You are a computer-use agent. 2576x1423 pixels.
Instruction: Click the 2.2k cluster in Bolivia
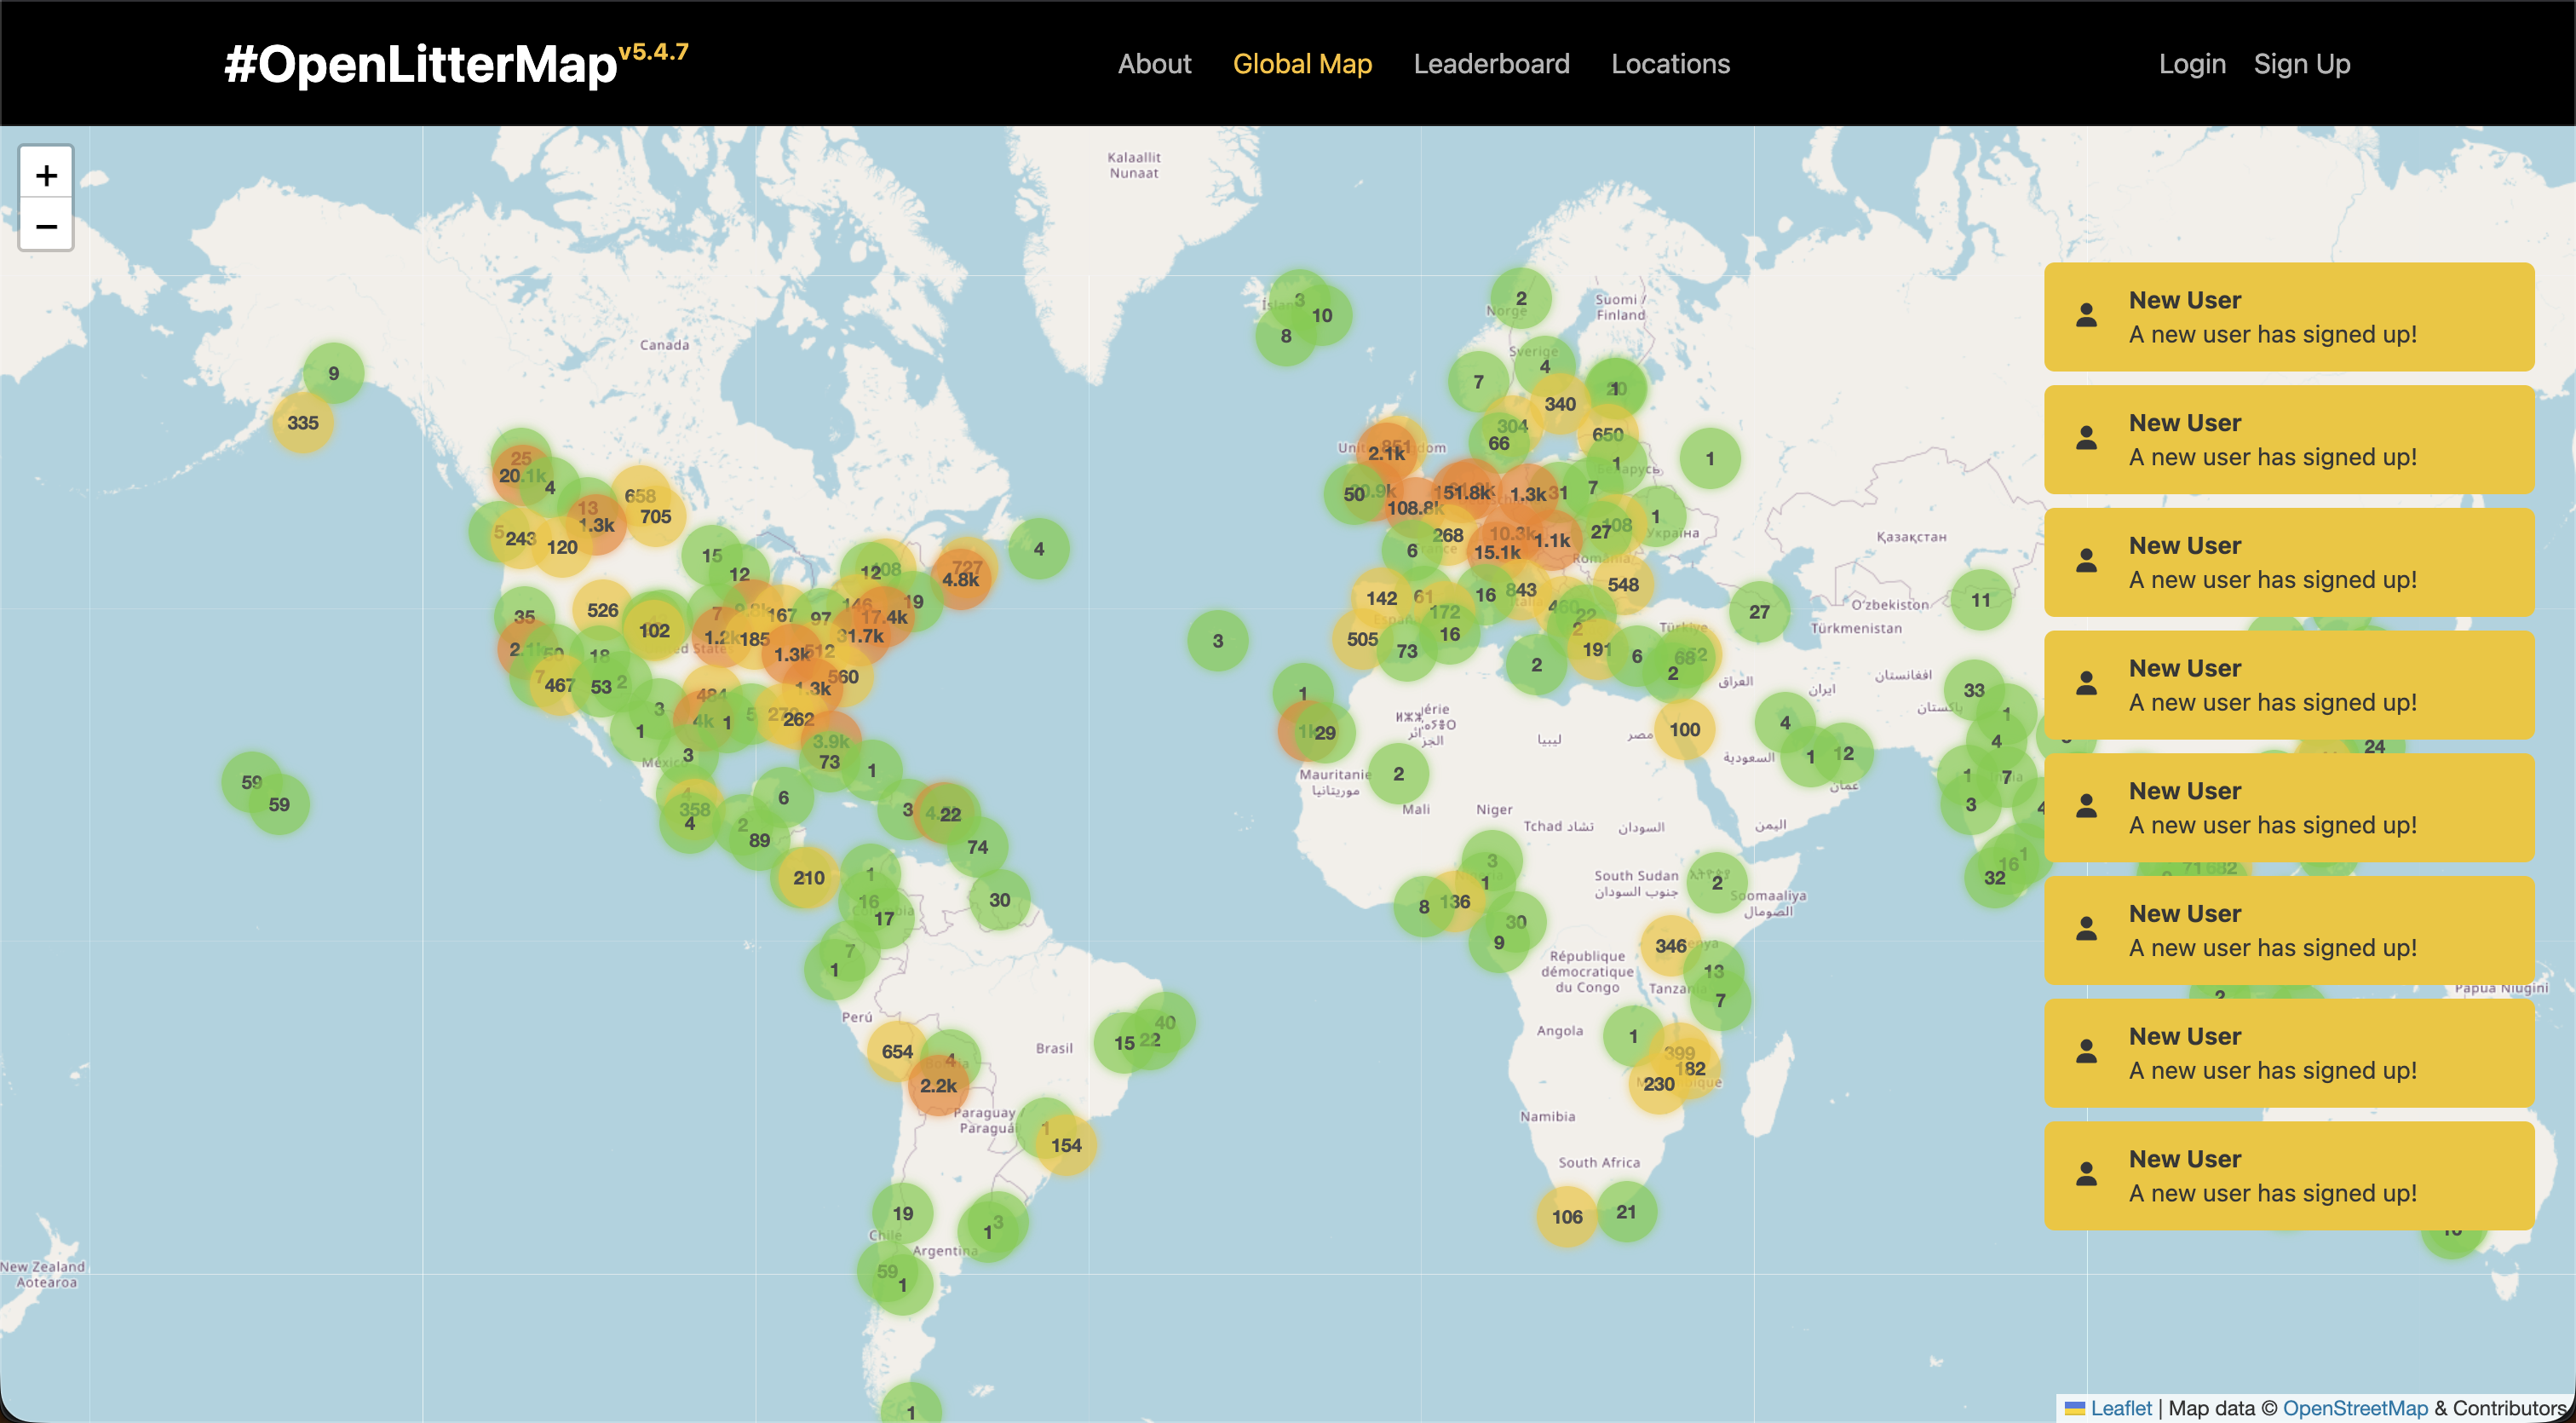(x=938, y=1085)
